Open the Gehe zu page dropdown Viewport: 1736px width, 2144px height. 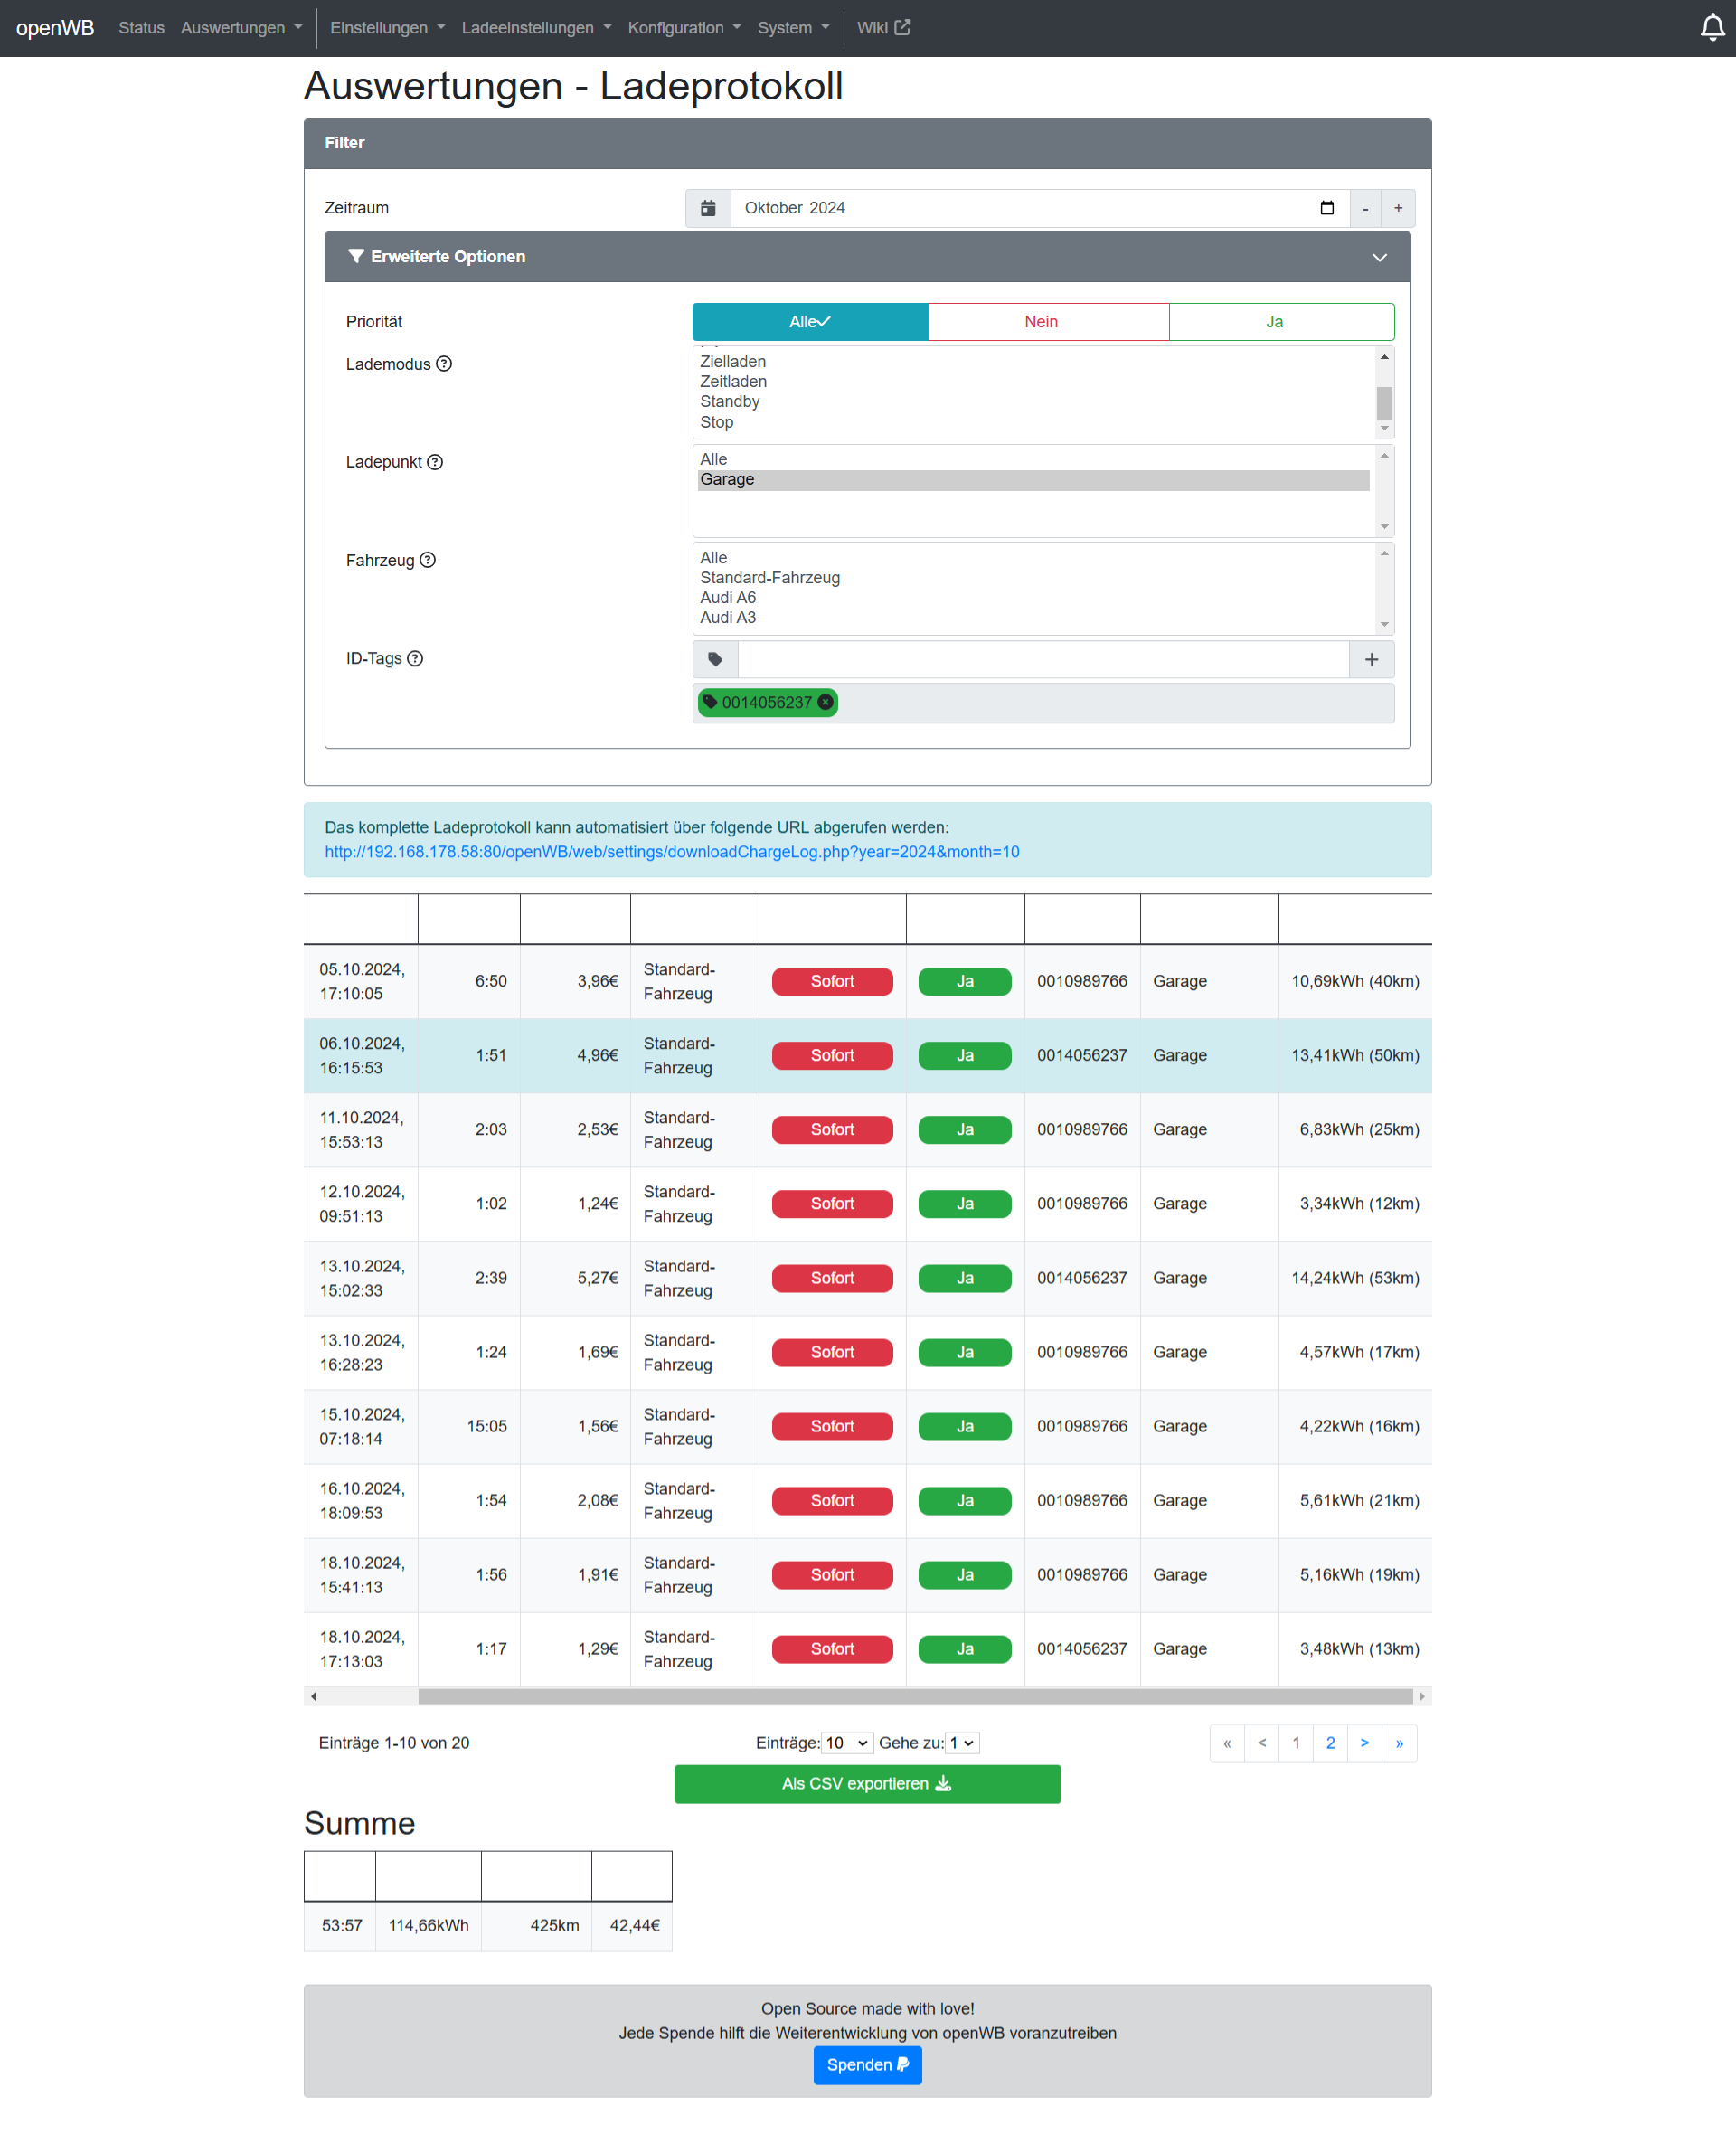[x=961, y=1743]
